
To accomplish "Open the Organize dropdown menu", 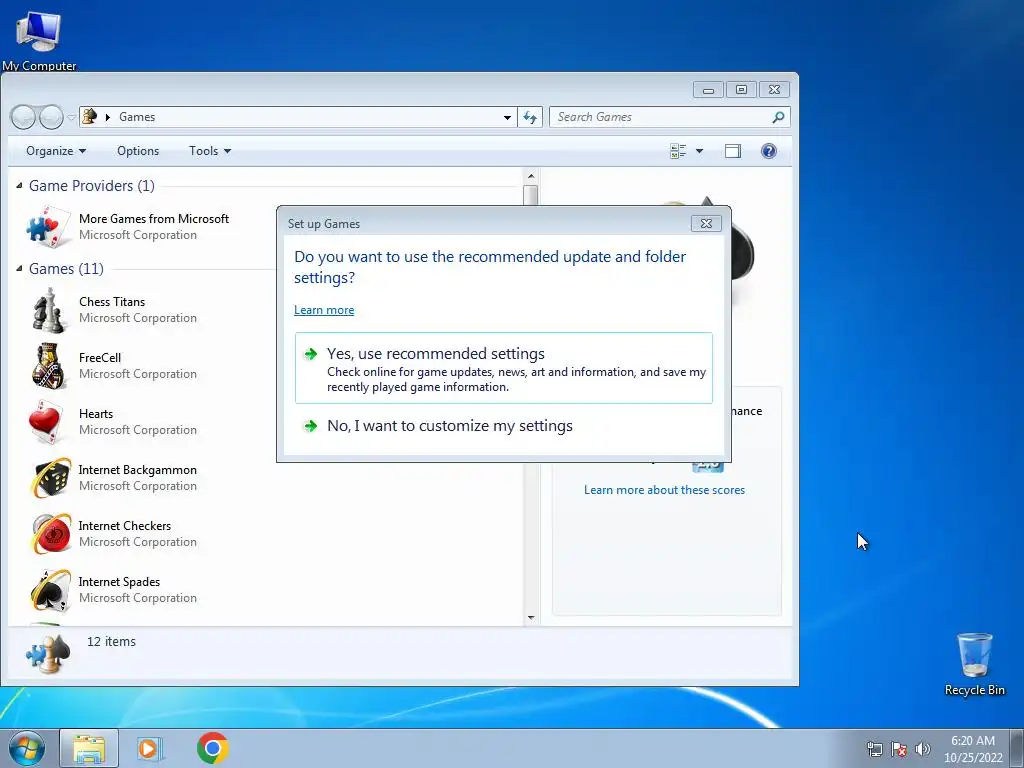I will (x=56, y=151).
